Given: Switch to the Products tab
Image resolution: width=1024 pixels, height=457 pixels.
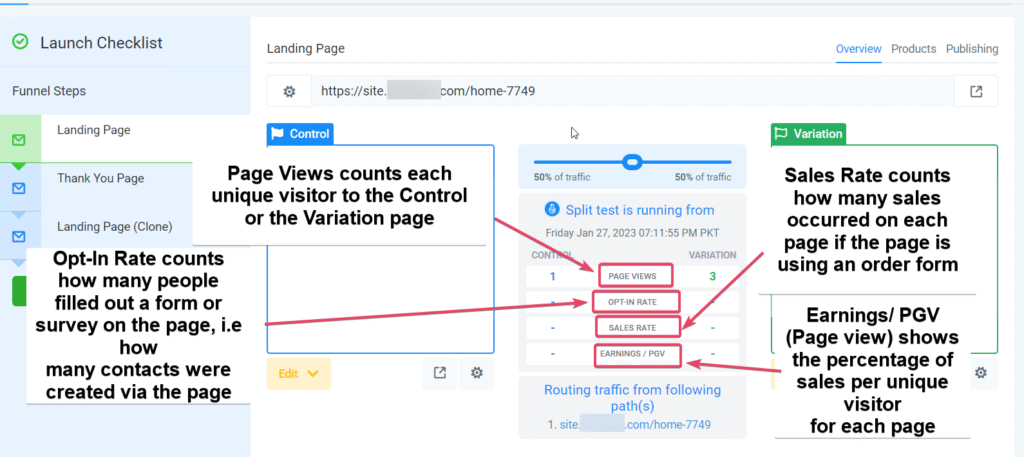Looking at the screenshot, I should [x=914, y=49].
